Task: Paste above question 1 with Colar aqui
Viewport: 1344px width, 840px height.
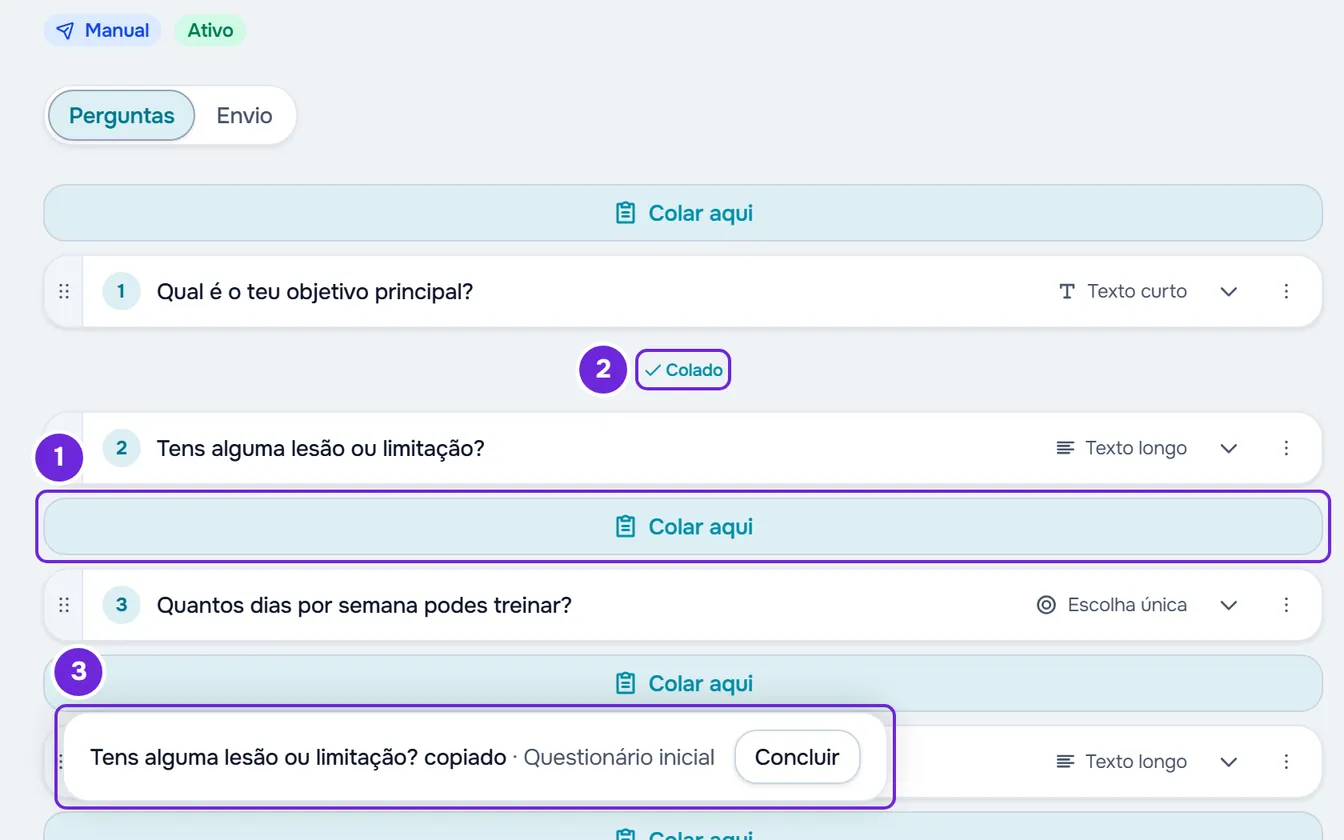Action: click(683, 213)
